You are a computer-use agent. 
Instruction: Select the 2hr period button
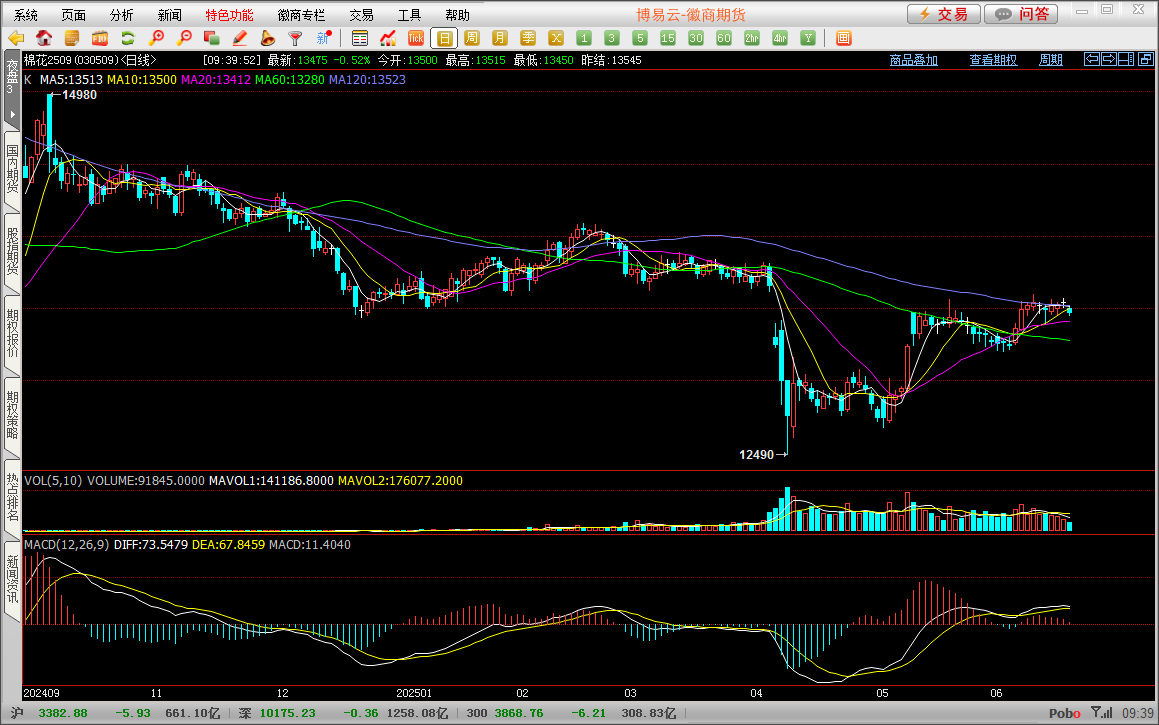point(752,38)
